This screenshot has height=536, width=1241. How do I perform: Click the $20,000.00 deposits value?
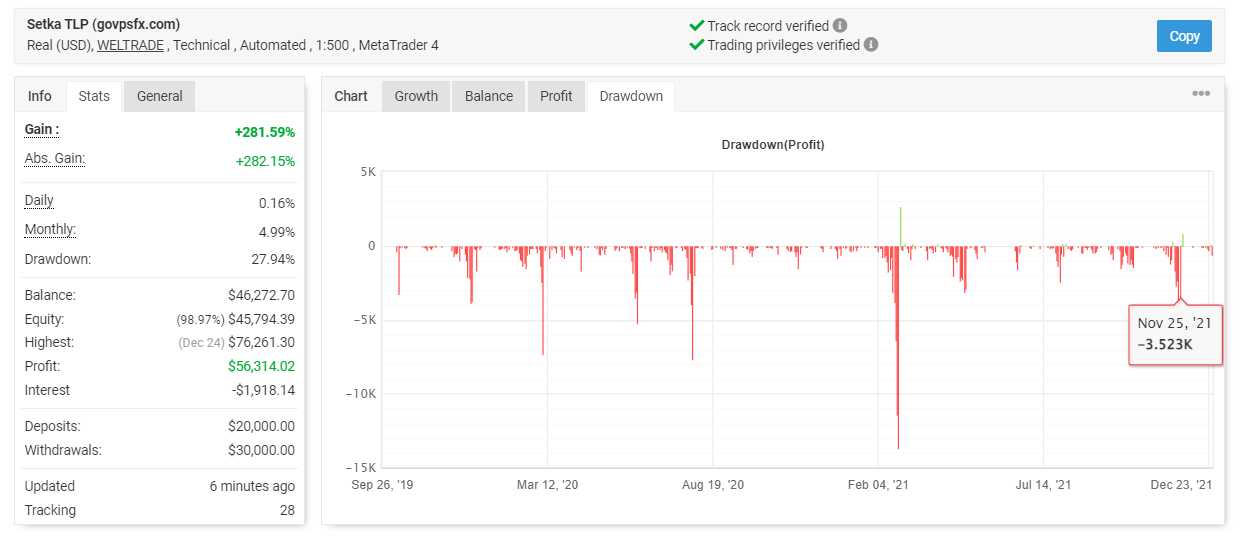click(261, 426)
